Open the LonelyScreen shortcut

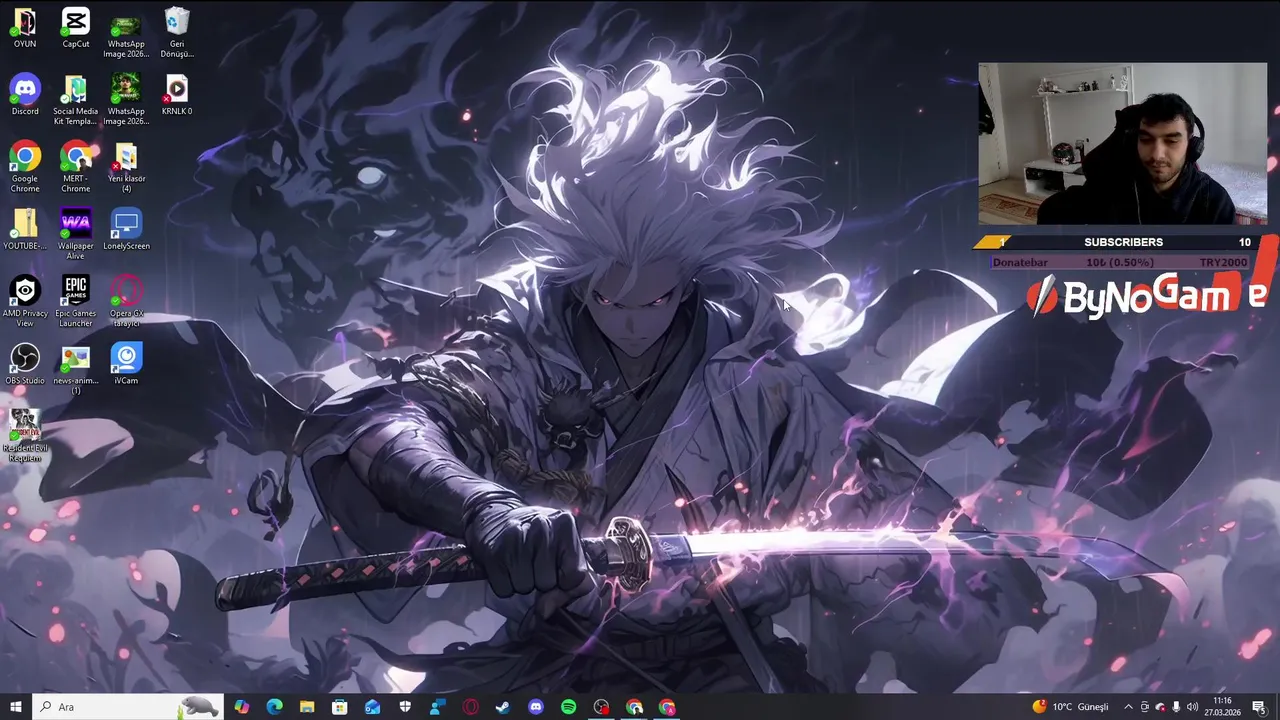click(x=126, y=229)
